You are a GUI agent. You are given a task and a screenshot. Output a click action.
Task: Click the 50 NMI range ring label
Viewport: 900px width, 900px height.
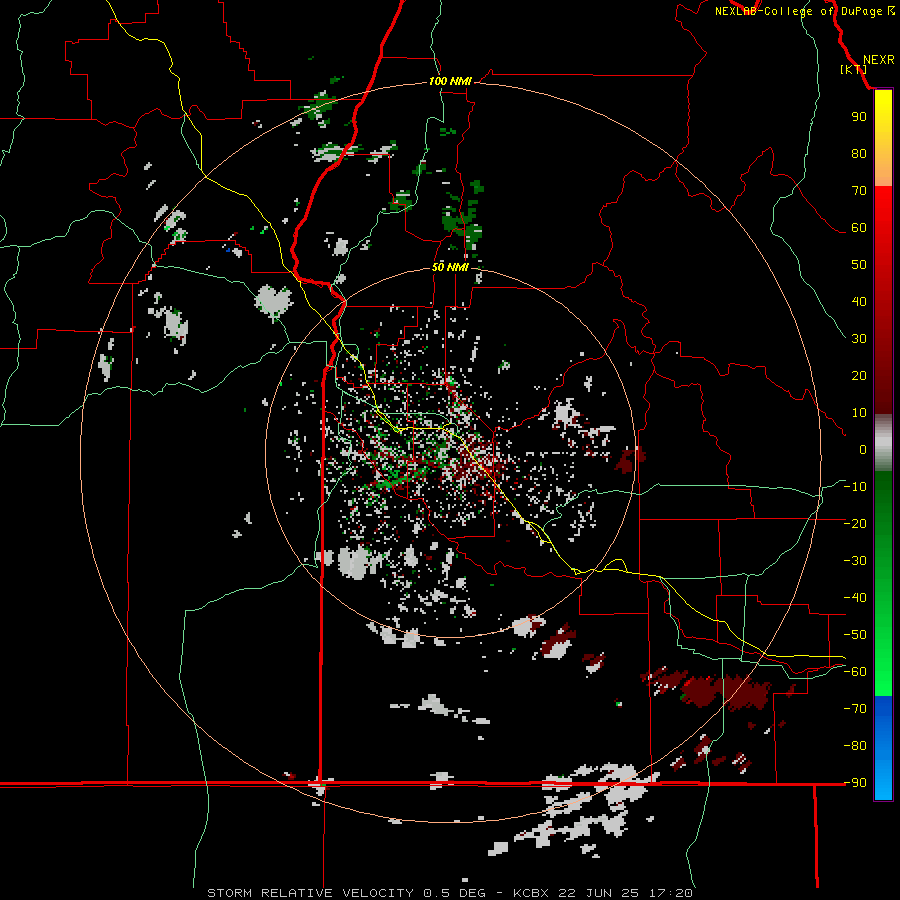[x=450, y=267]
